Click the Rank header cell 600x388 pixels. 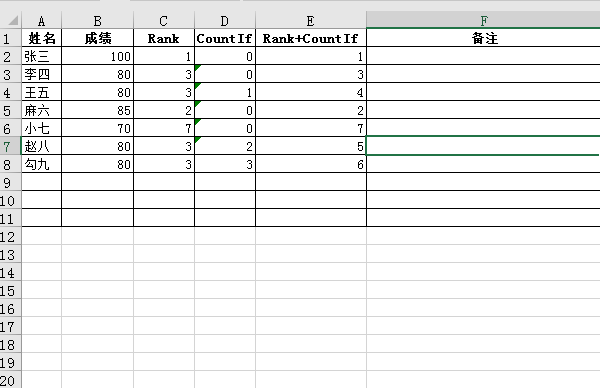click(x=164, y=38)
